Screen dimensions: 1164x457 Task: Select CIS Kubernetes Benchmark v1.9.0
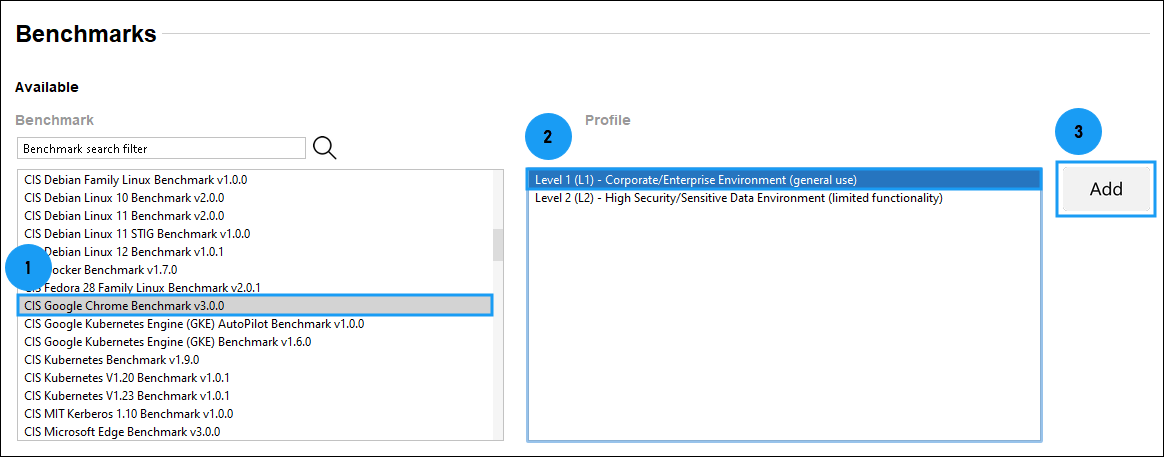coord(112,360)
